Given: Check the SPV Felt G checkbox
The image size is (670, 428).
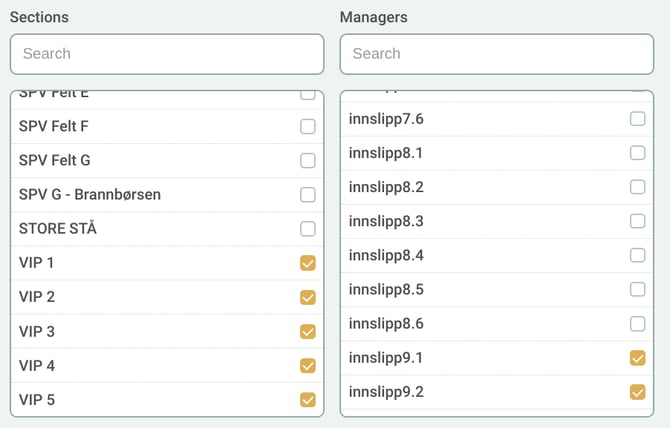Looking at the screenshot, I should (x=308, y=161).
